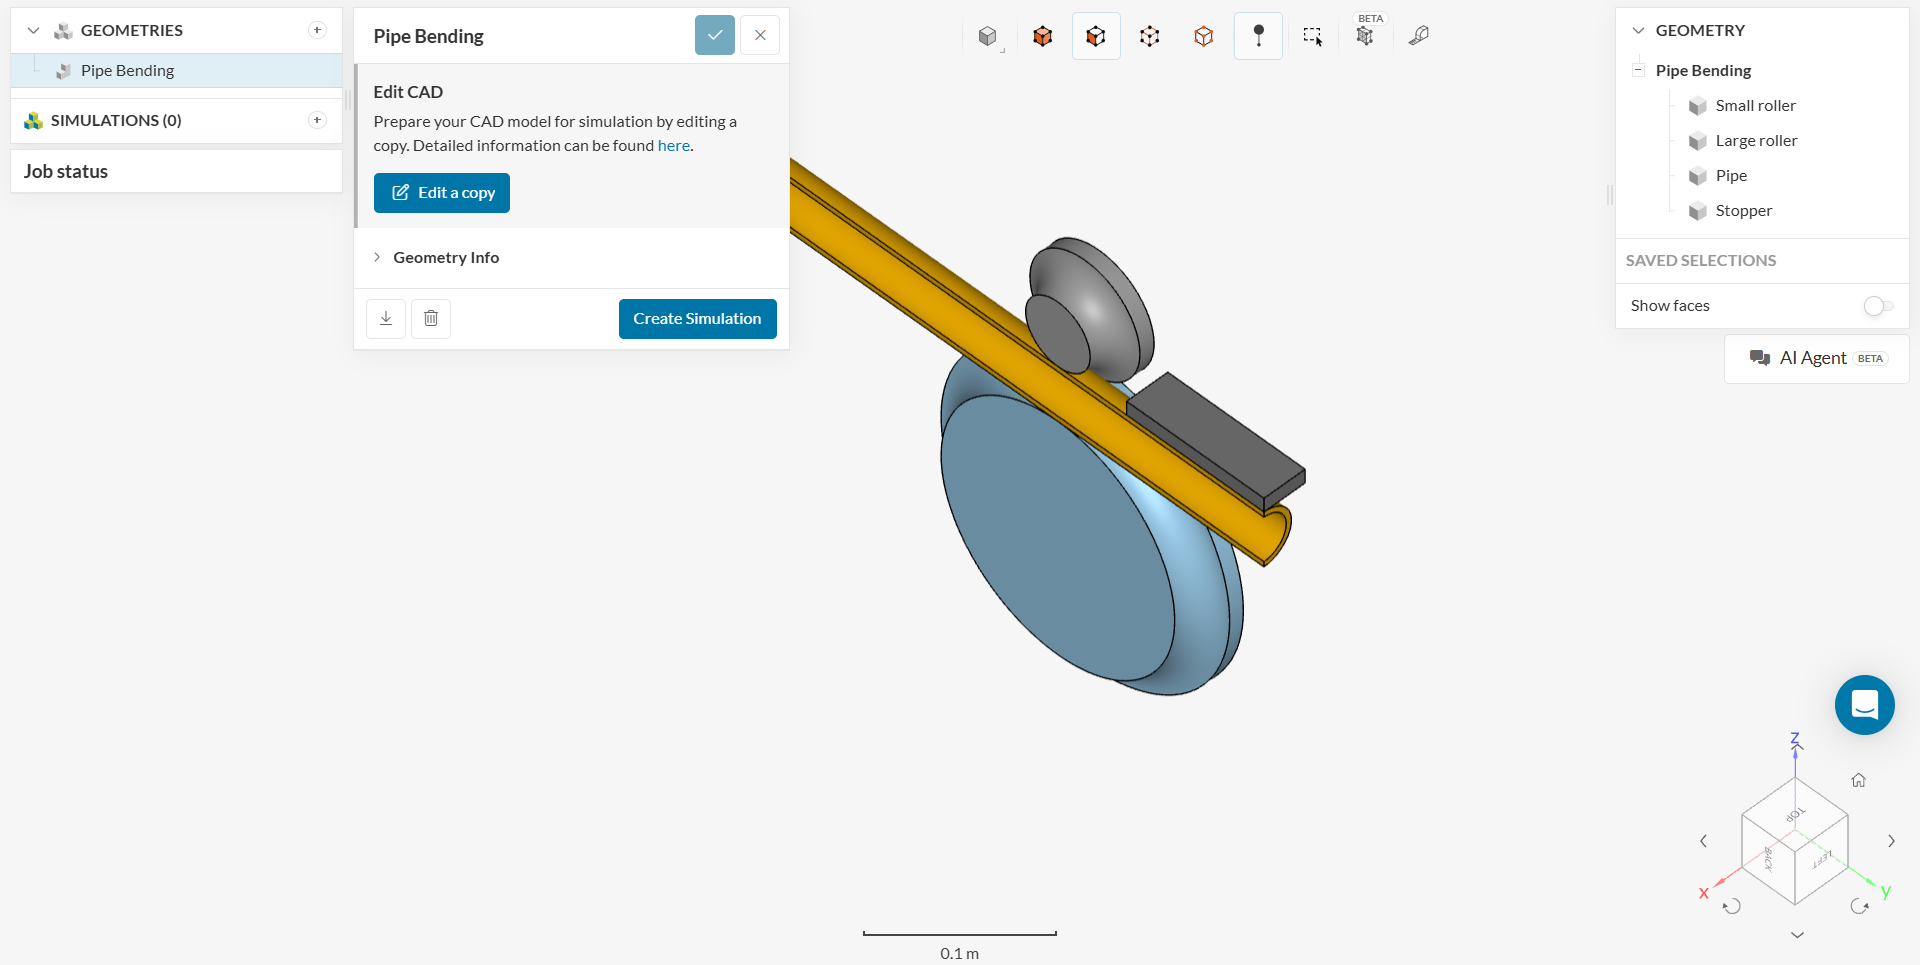Image resolution: width=1920 pixels, height=965 pixels.
Task: Click the Edit a copy button
Action: pyautogui.click(x=442, y=193)
